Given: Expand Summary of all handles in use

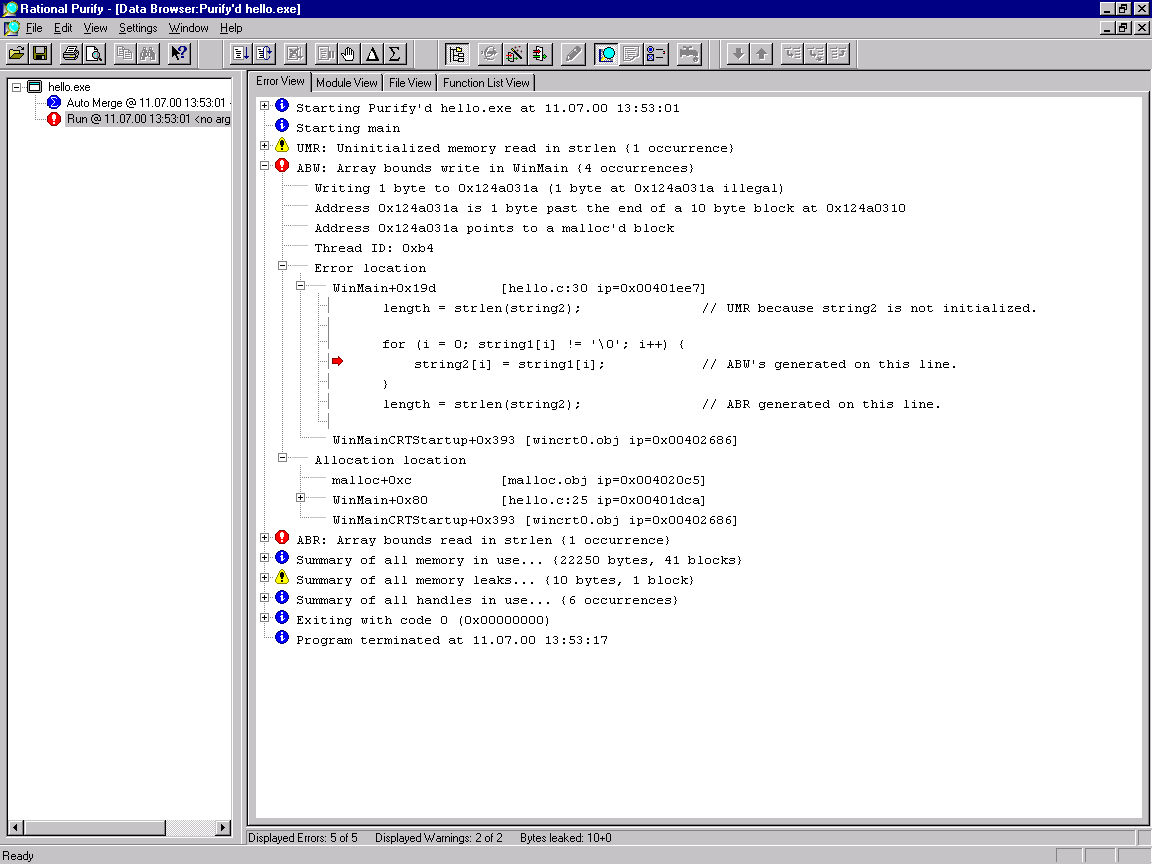Looking at the screenshot, I should (x=264, y=597).
